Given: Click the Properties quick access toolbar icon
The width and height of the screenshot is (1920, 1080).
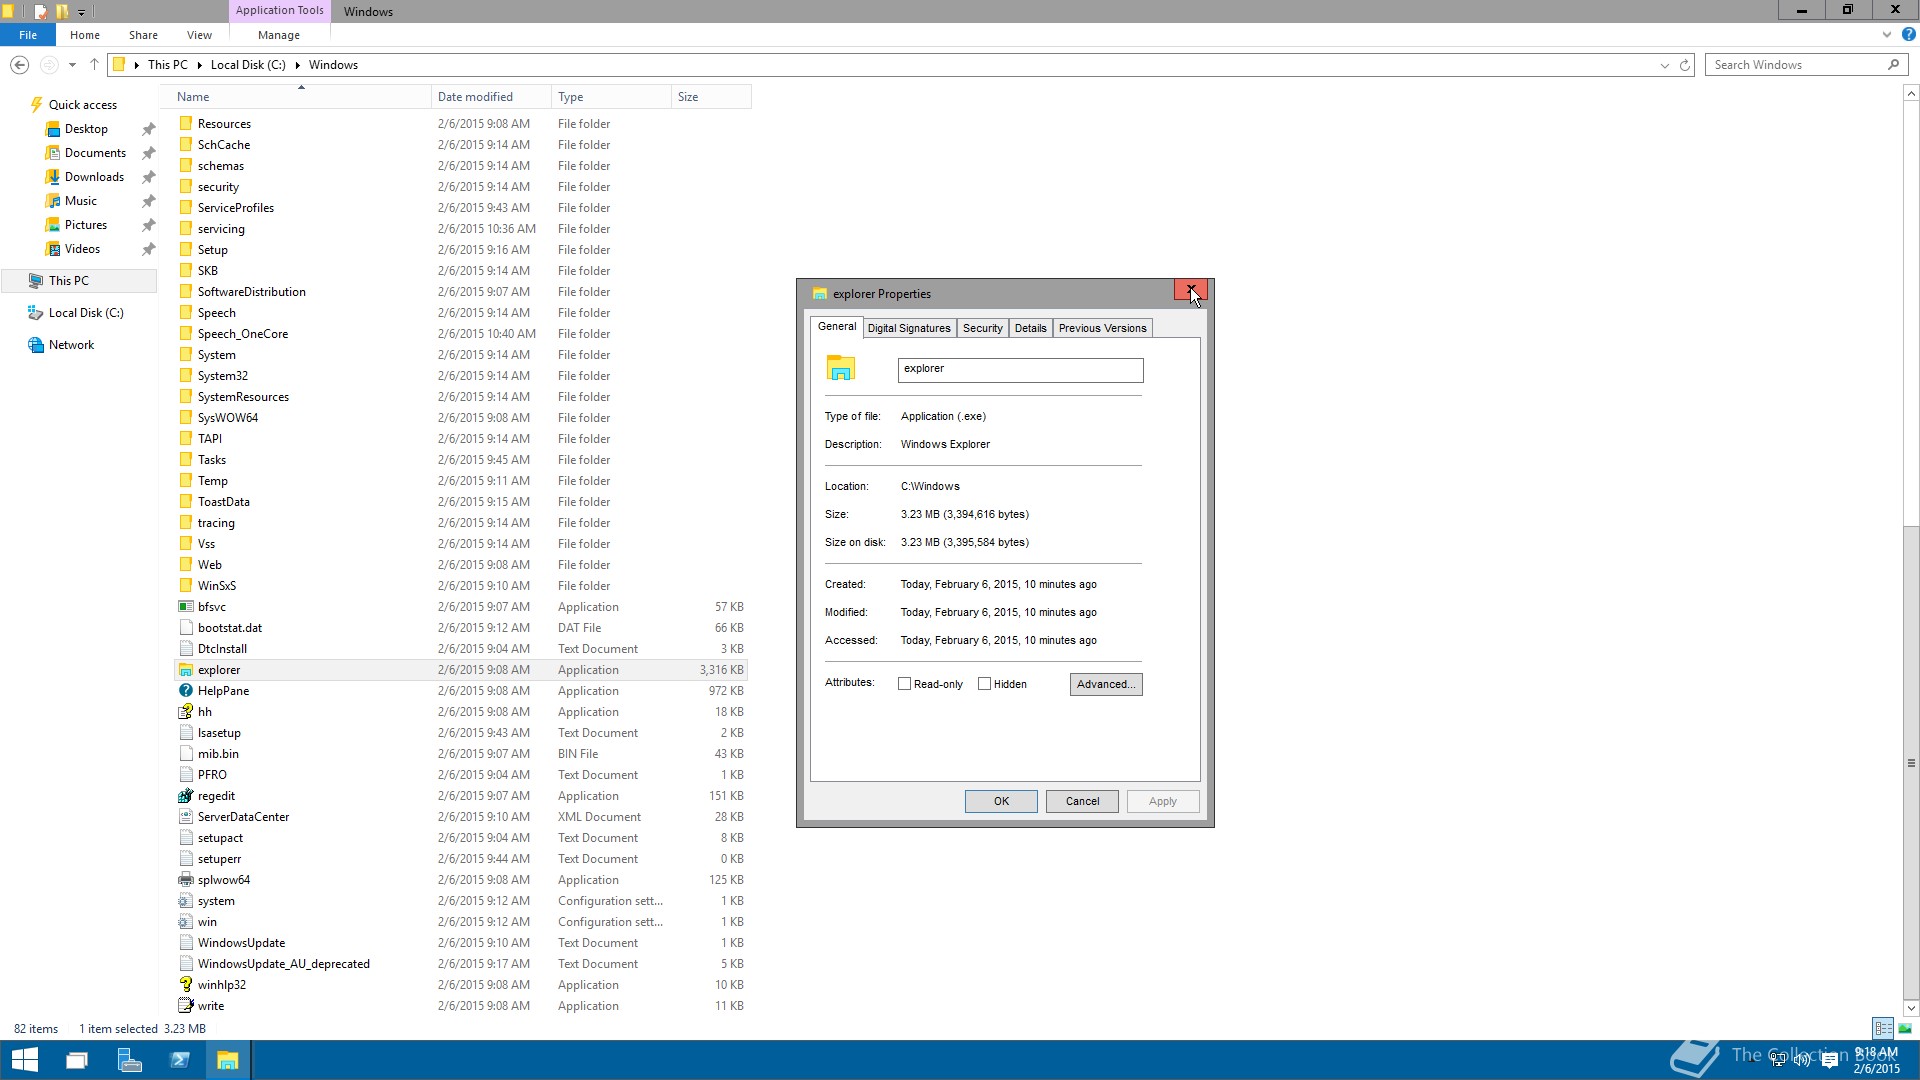Looking at the screenshot, I should (40, 12).
